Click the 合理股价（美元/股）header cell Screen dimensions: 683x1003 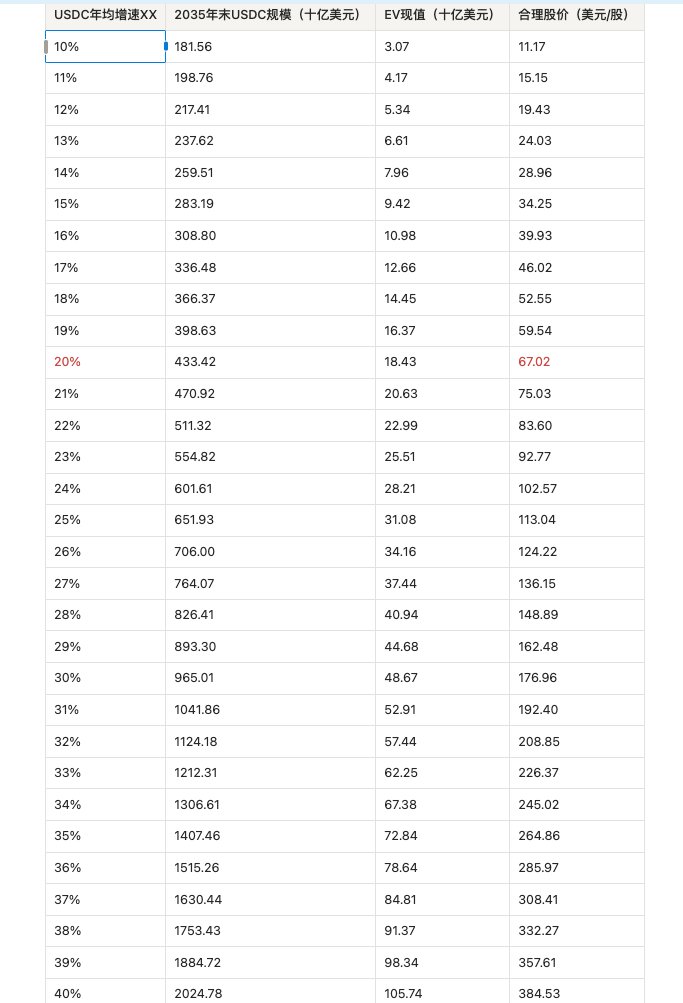[576, 15]
